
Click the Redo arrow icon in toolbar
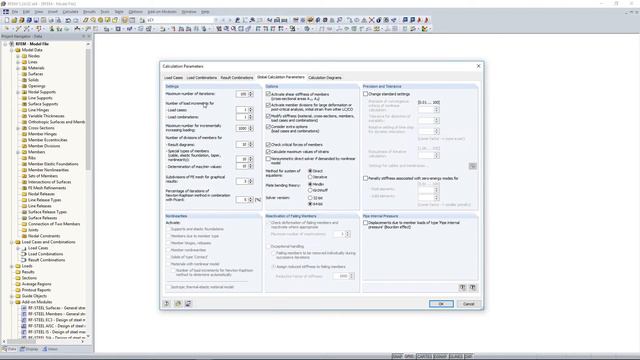(x=76, y=20)
